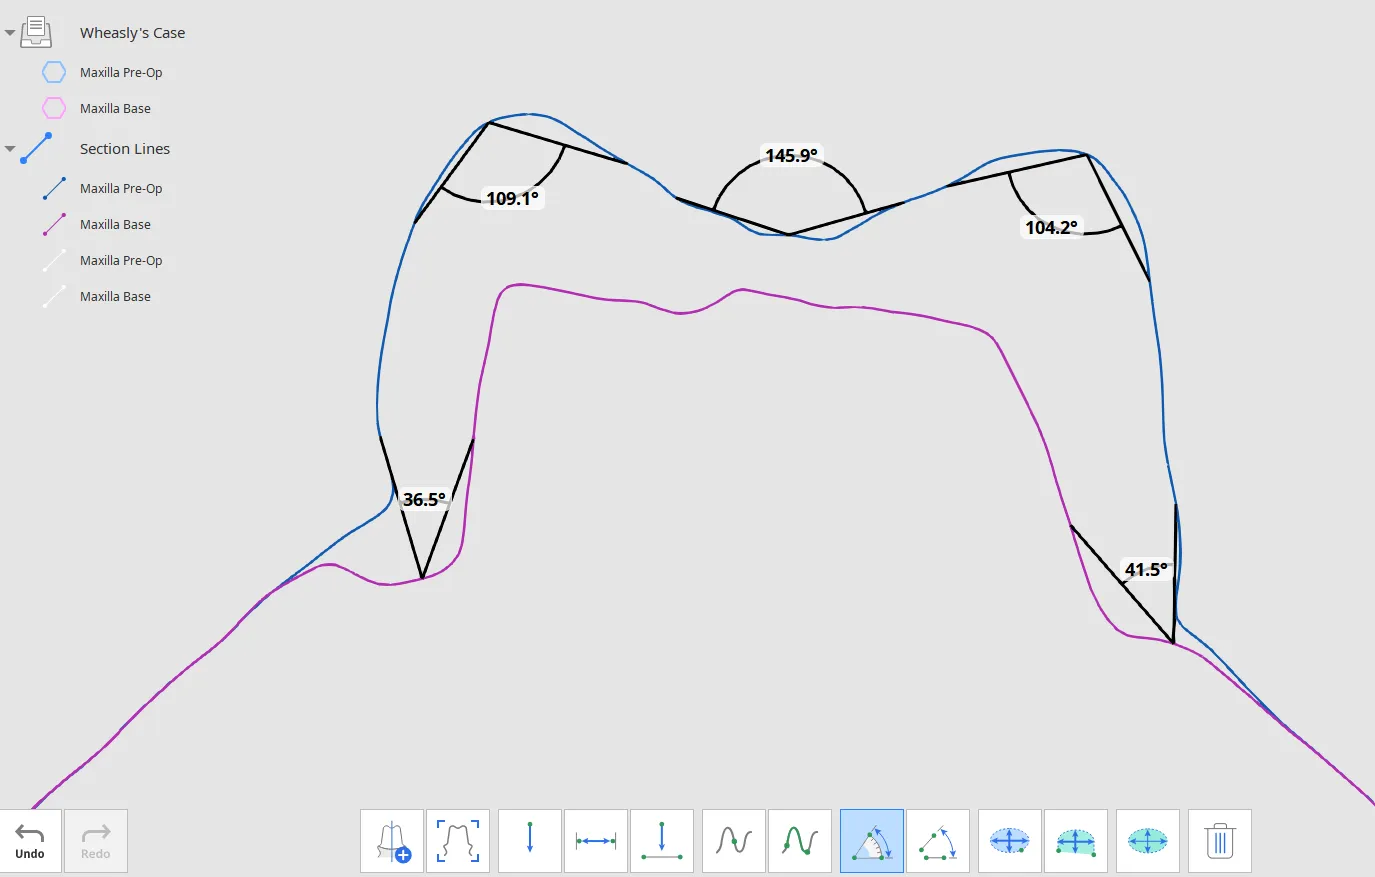Collapse the Wheasly's Case tree node
Image resolution: width=1375 pixels, height=877 pixels.
10,33
